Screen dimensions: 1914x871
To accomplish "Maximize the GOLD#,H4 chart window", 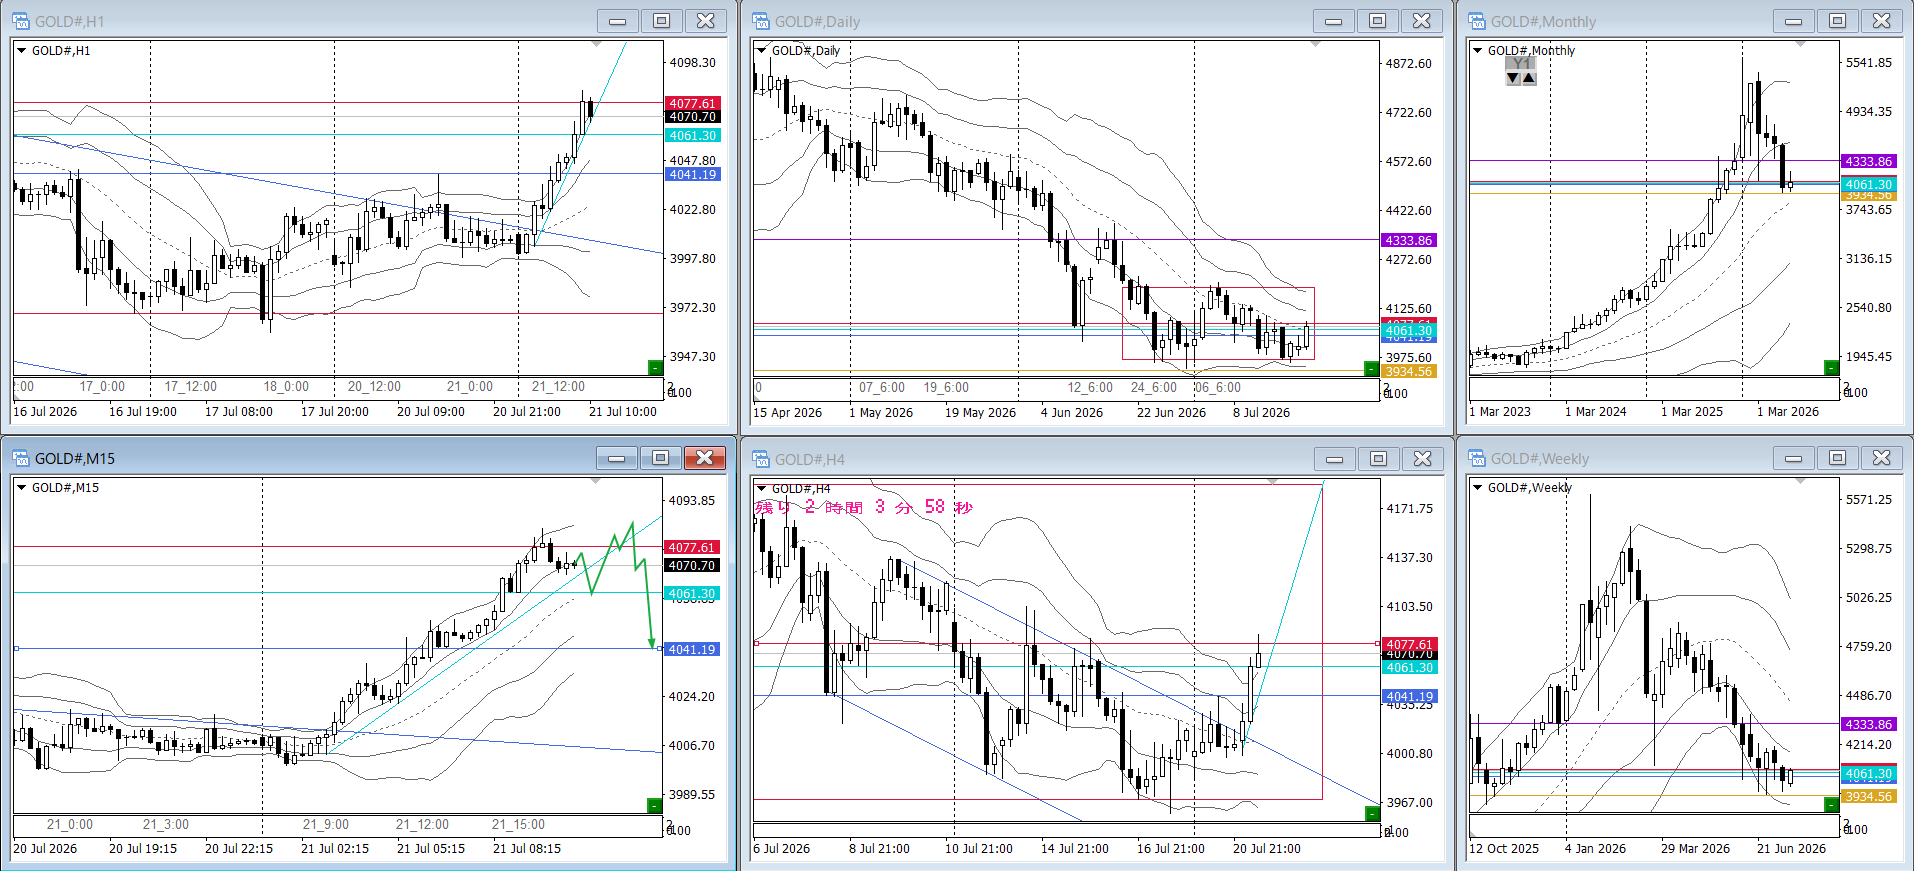I will click(1378, 459).
